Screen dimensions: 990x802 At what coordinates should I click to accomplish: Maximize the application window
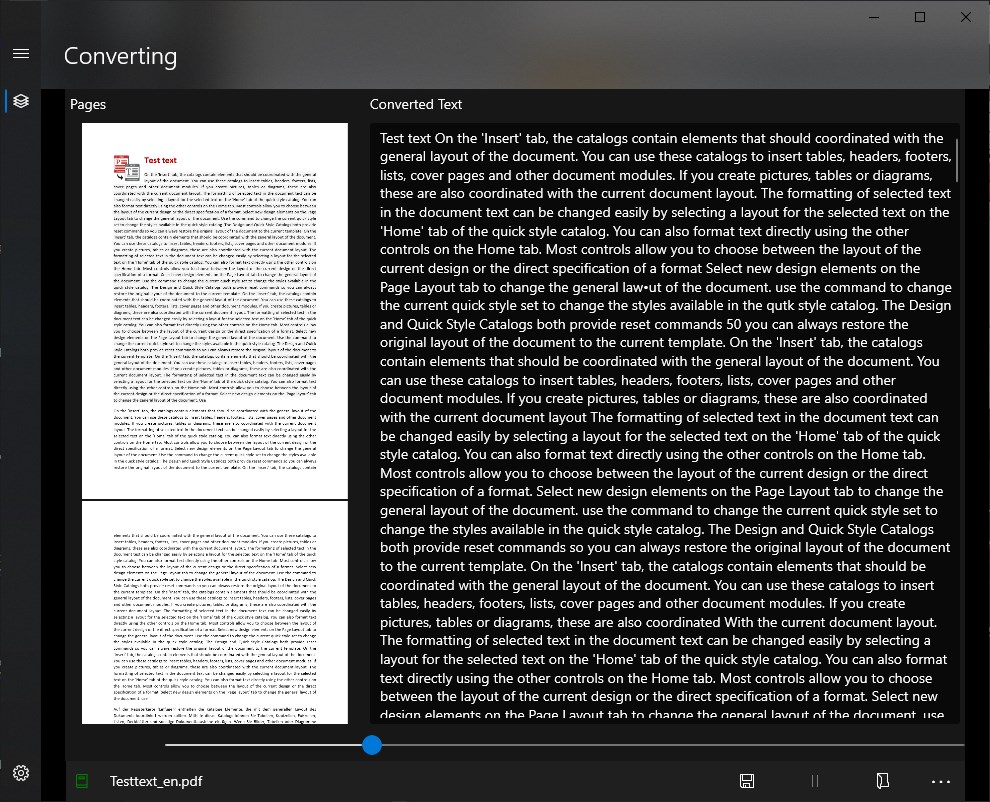pos(920,17)
